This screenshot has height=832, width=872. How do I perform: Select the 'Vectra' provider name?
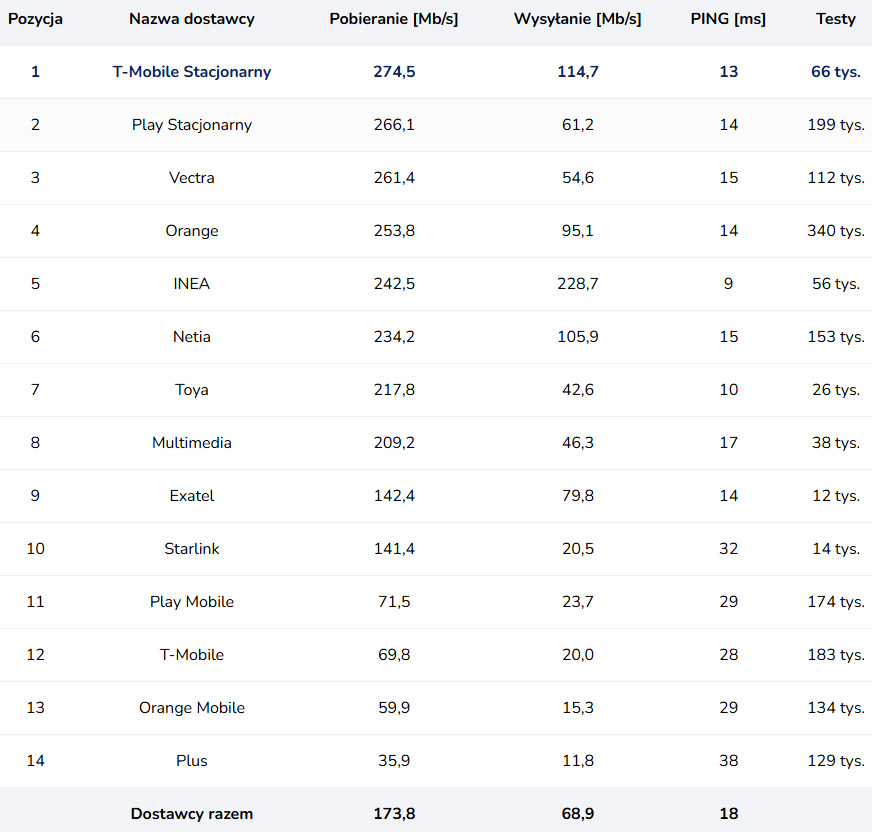(x=192, y=178)
